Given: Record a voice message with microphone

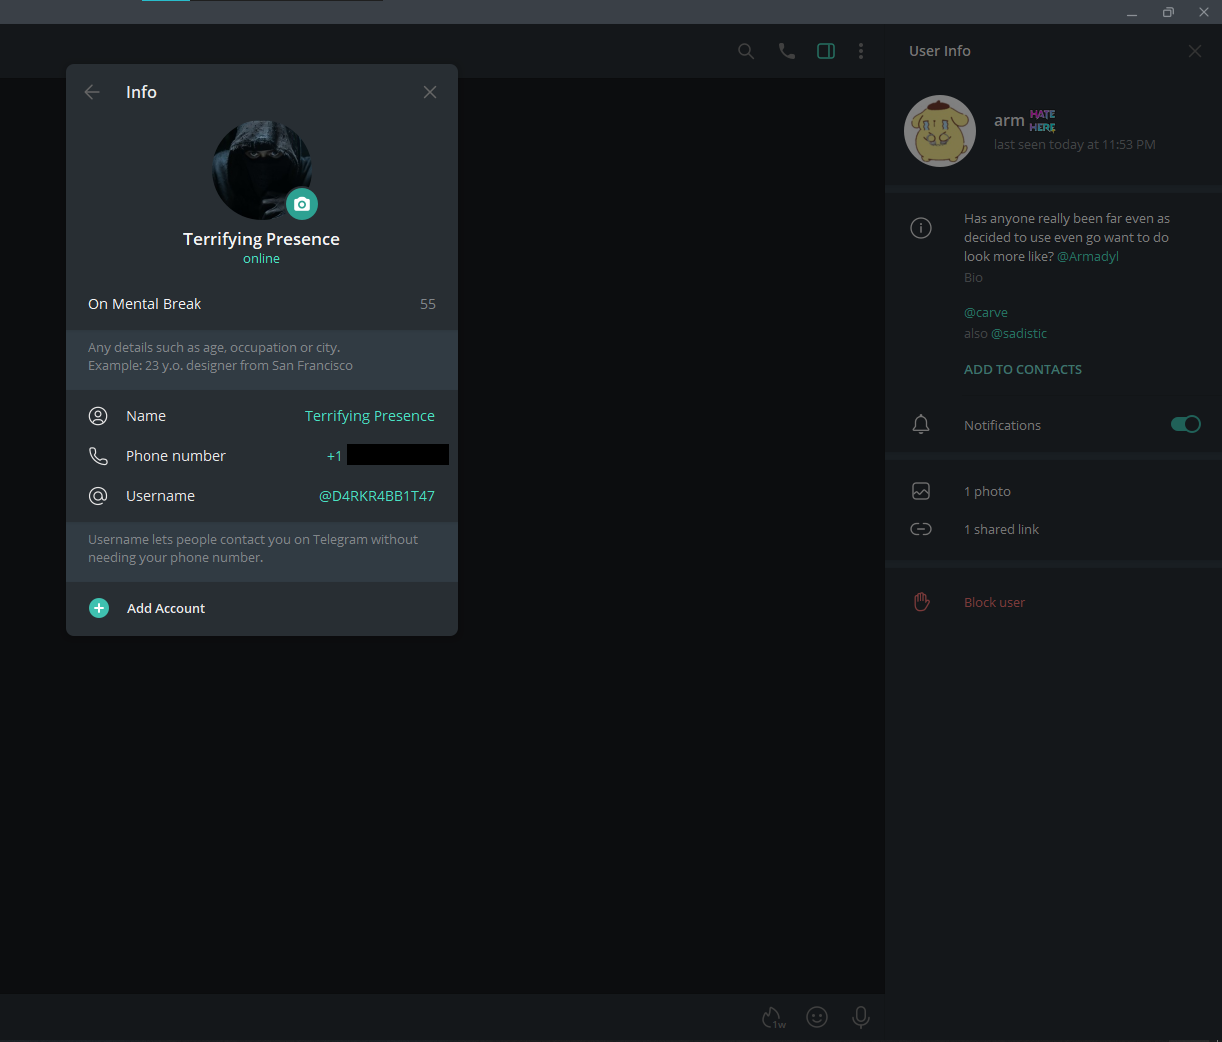Looking at the screenshot, I should coord(861,1017).
